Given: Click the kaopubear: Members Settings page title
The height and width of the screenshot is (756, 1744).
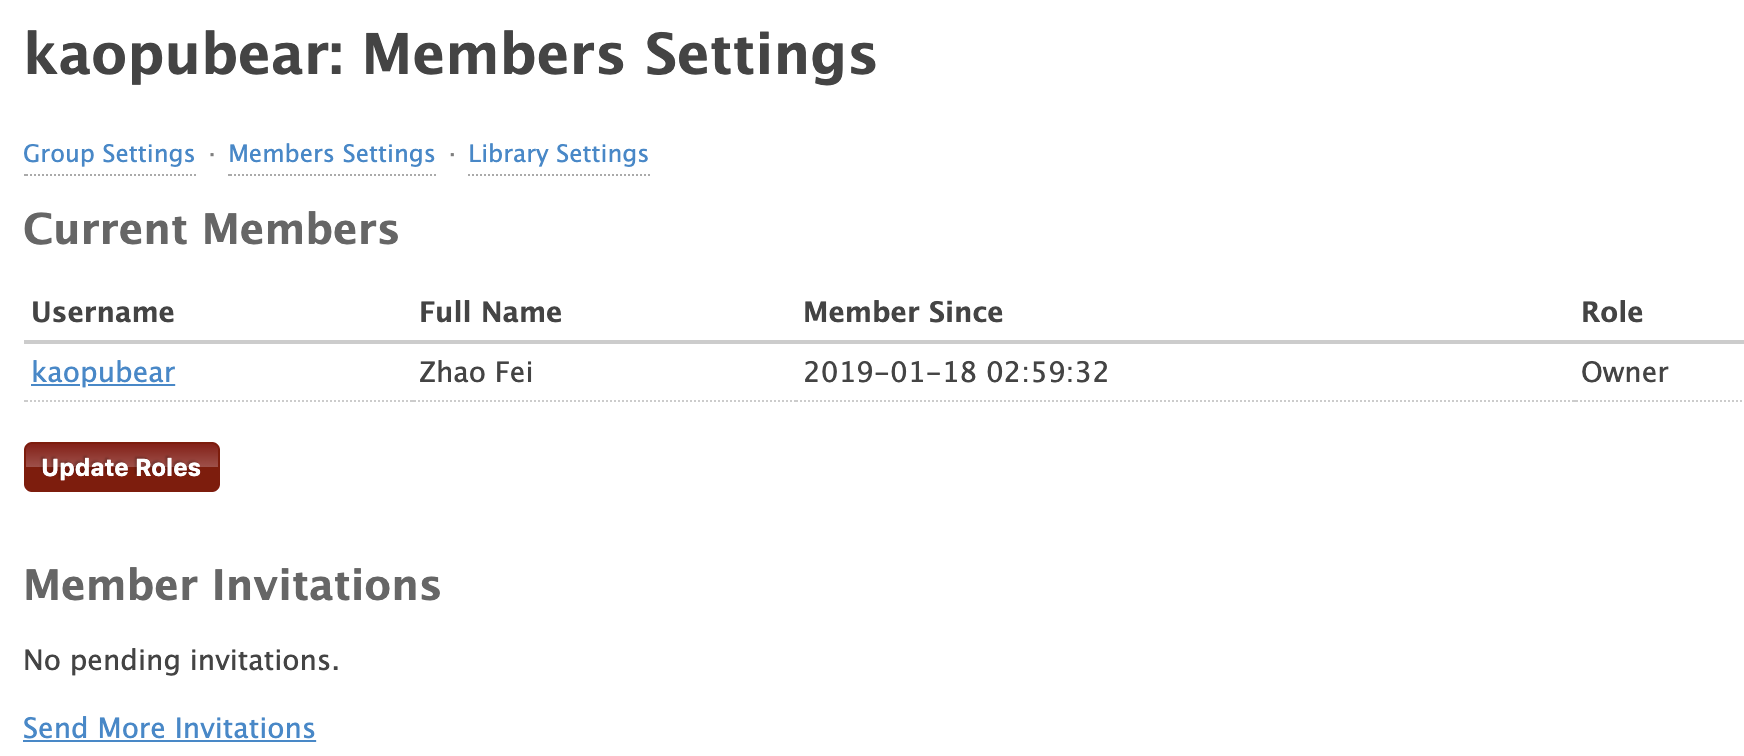Looking at the screenshot, I should [x=450, y=55].
